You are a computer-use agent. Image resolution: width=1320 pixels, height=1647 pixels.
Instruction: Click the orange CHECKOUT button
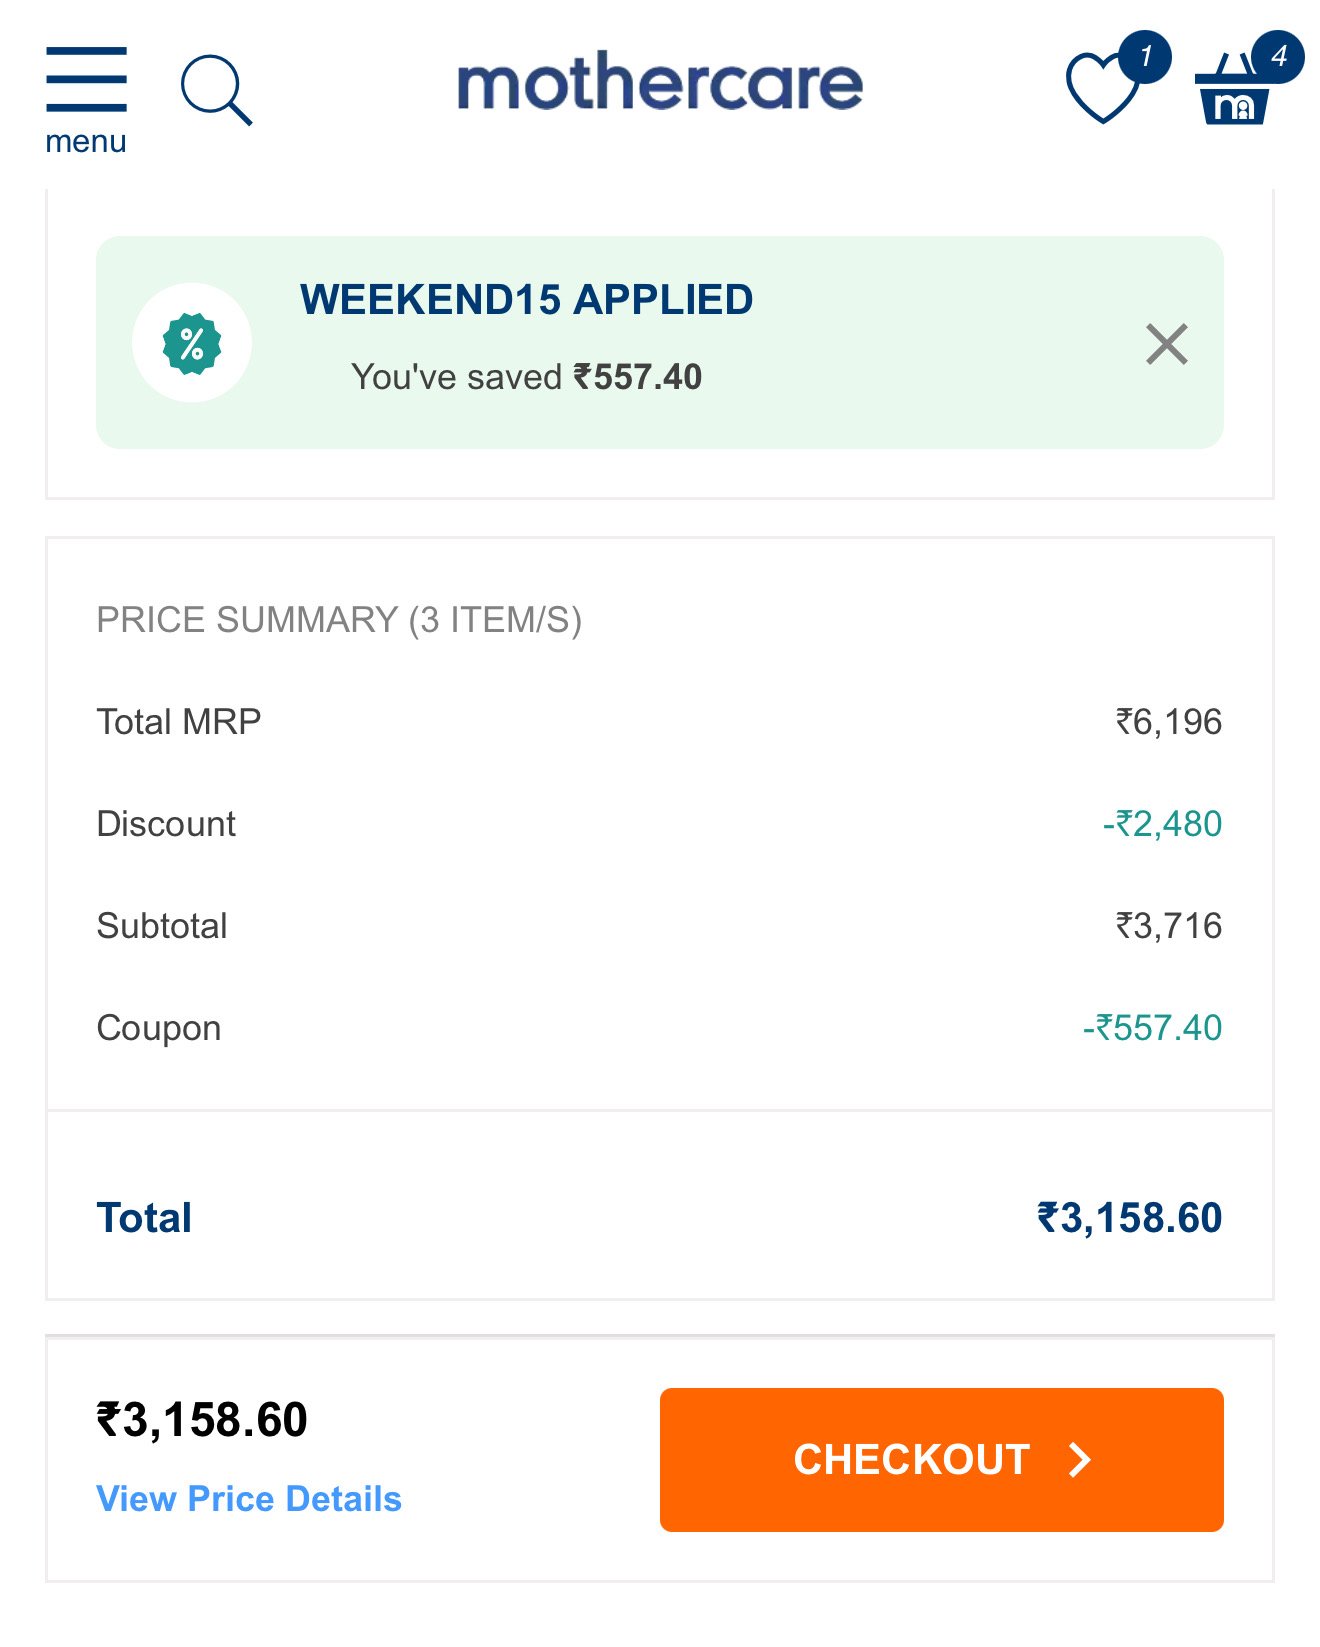[941, 1459]
